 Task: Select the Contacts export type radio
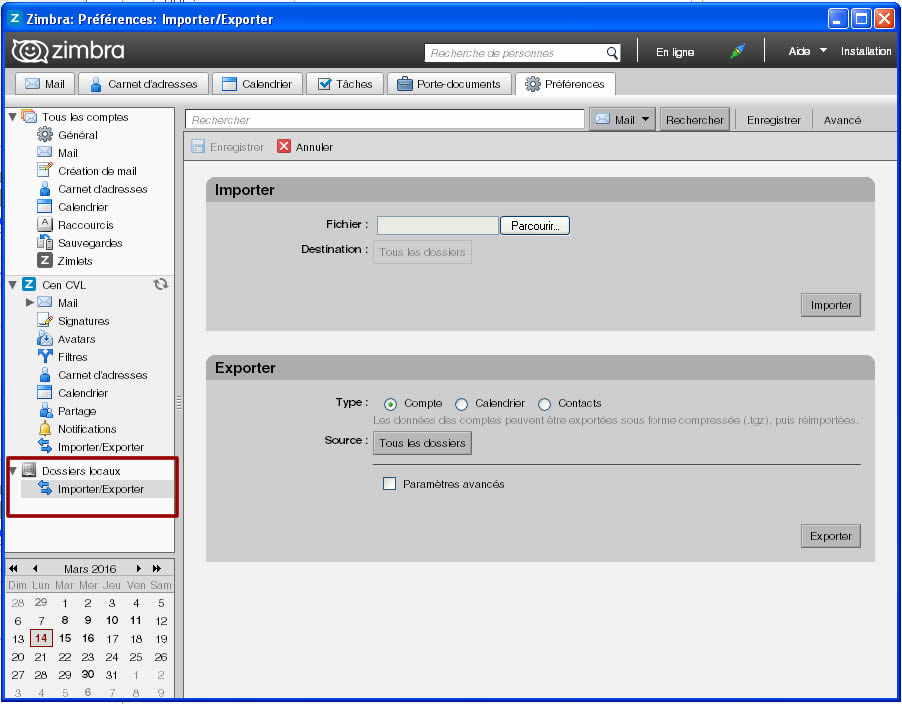click(545, 404)
